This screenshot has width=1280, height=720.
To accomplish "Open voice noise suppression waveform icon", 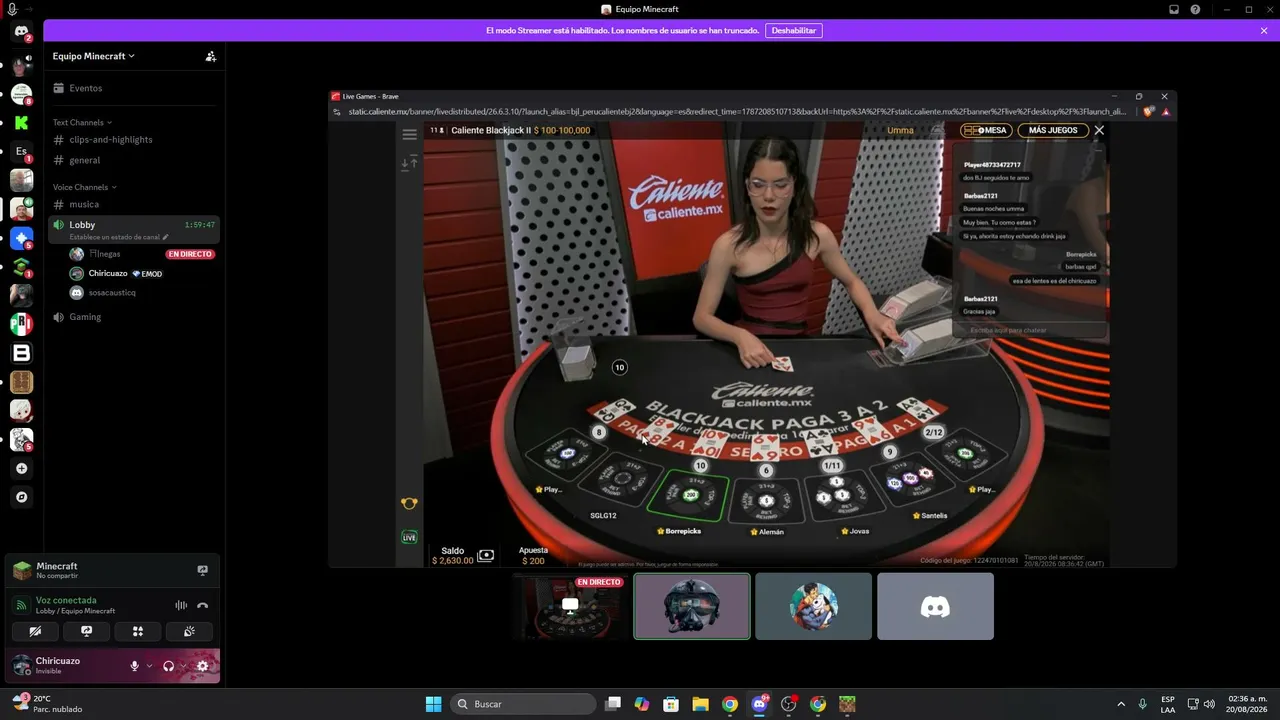I will 181,605.
